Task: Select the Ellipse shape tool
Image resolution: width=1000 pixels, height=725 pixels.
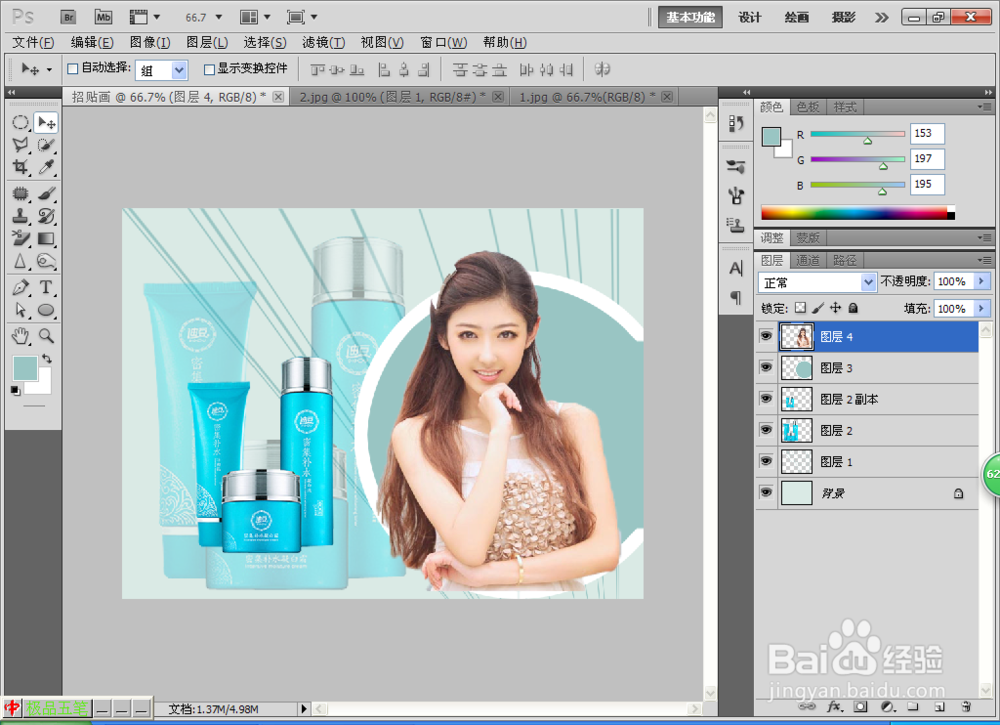Action: [46, 311]
